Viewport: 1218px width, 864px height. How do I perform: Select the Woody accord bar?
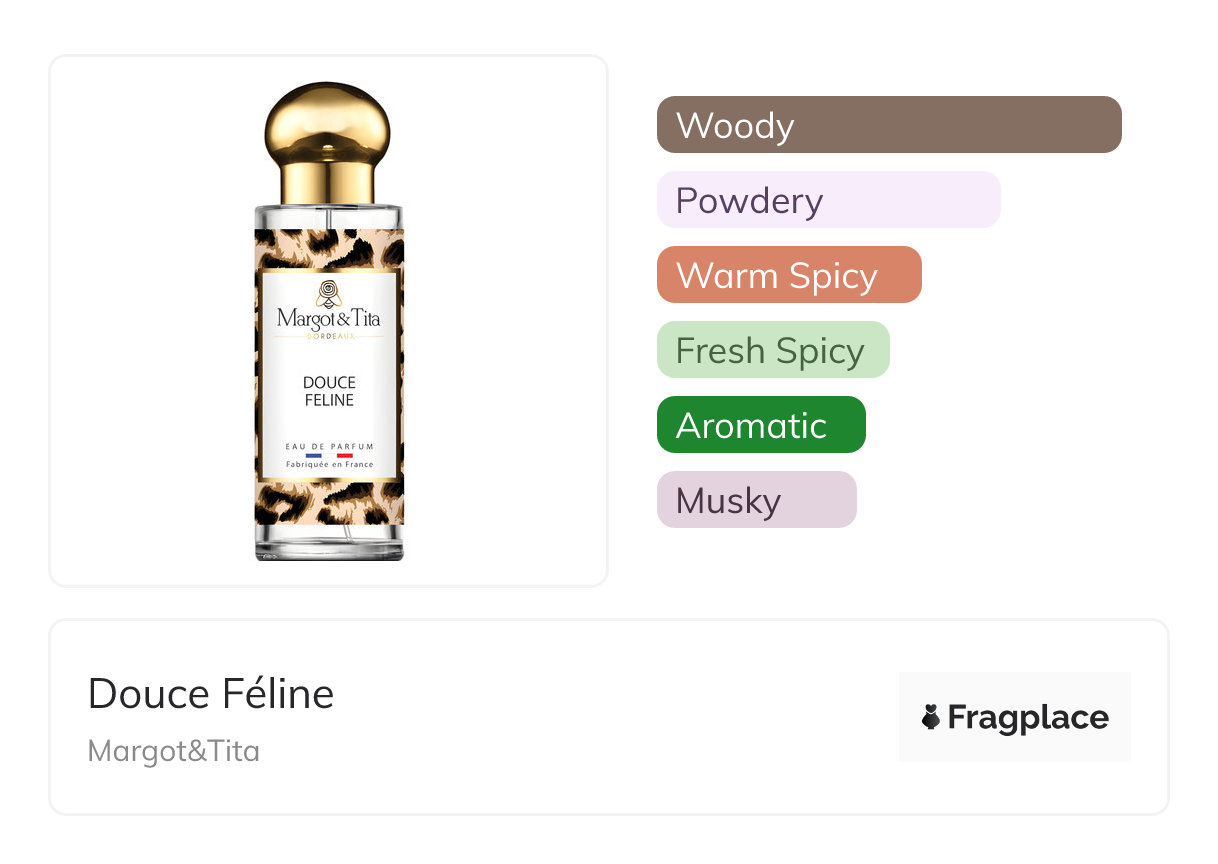tap(889, 125)
